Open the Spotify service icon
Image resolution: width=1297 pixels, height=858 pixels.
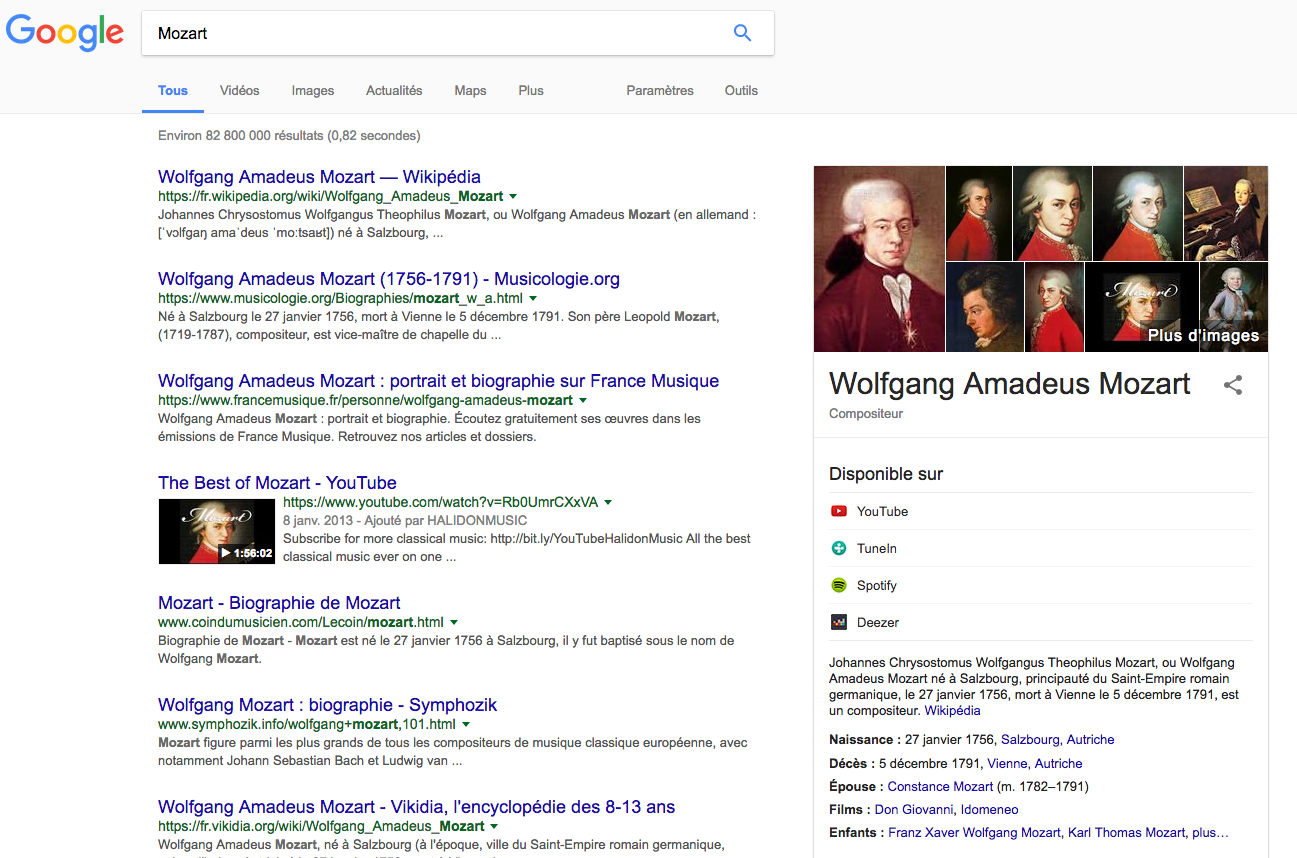coord(839,585)
